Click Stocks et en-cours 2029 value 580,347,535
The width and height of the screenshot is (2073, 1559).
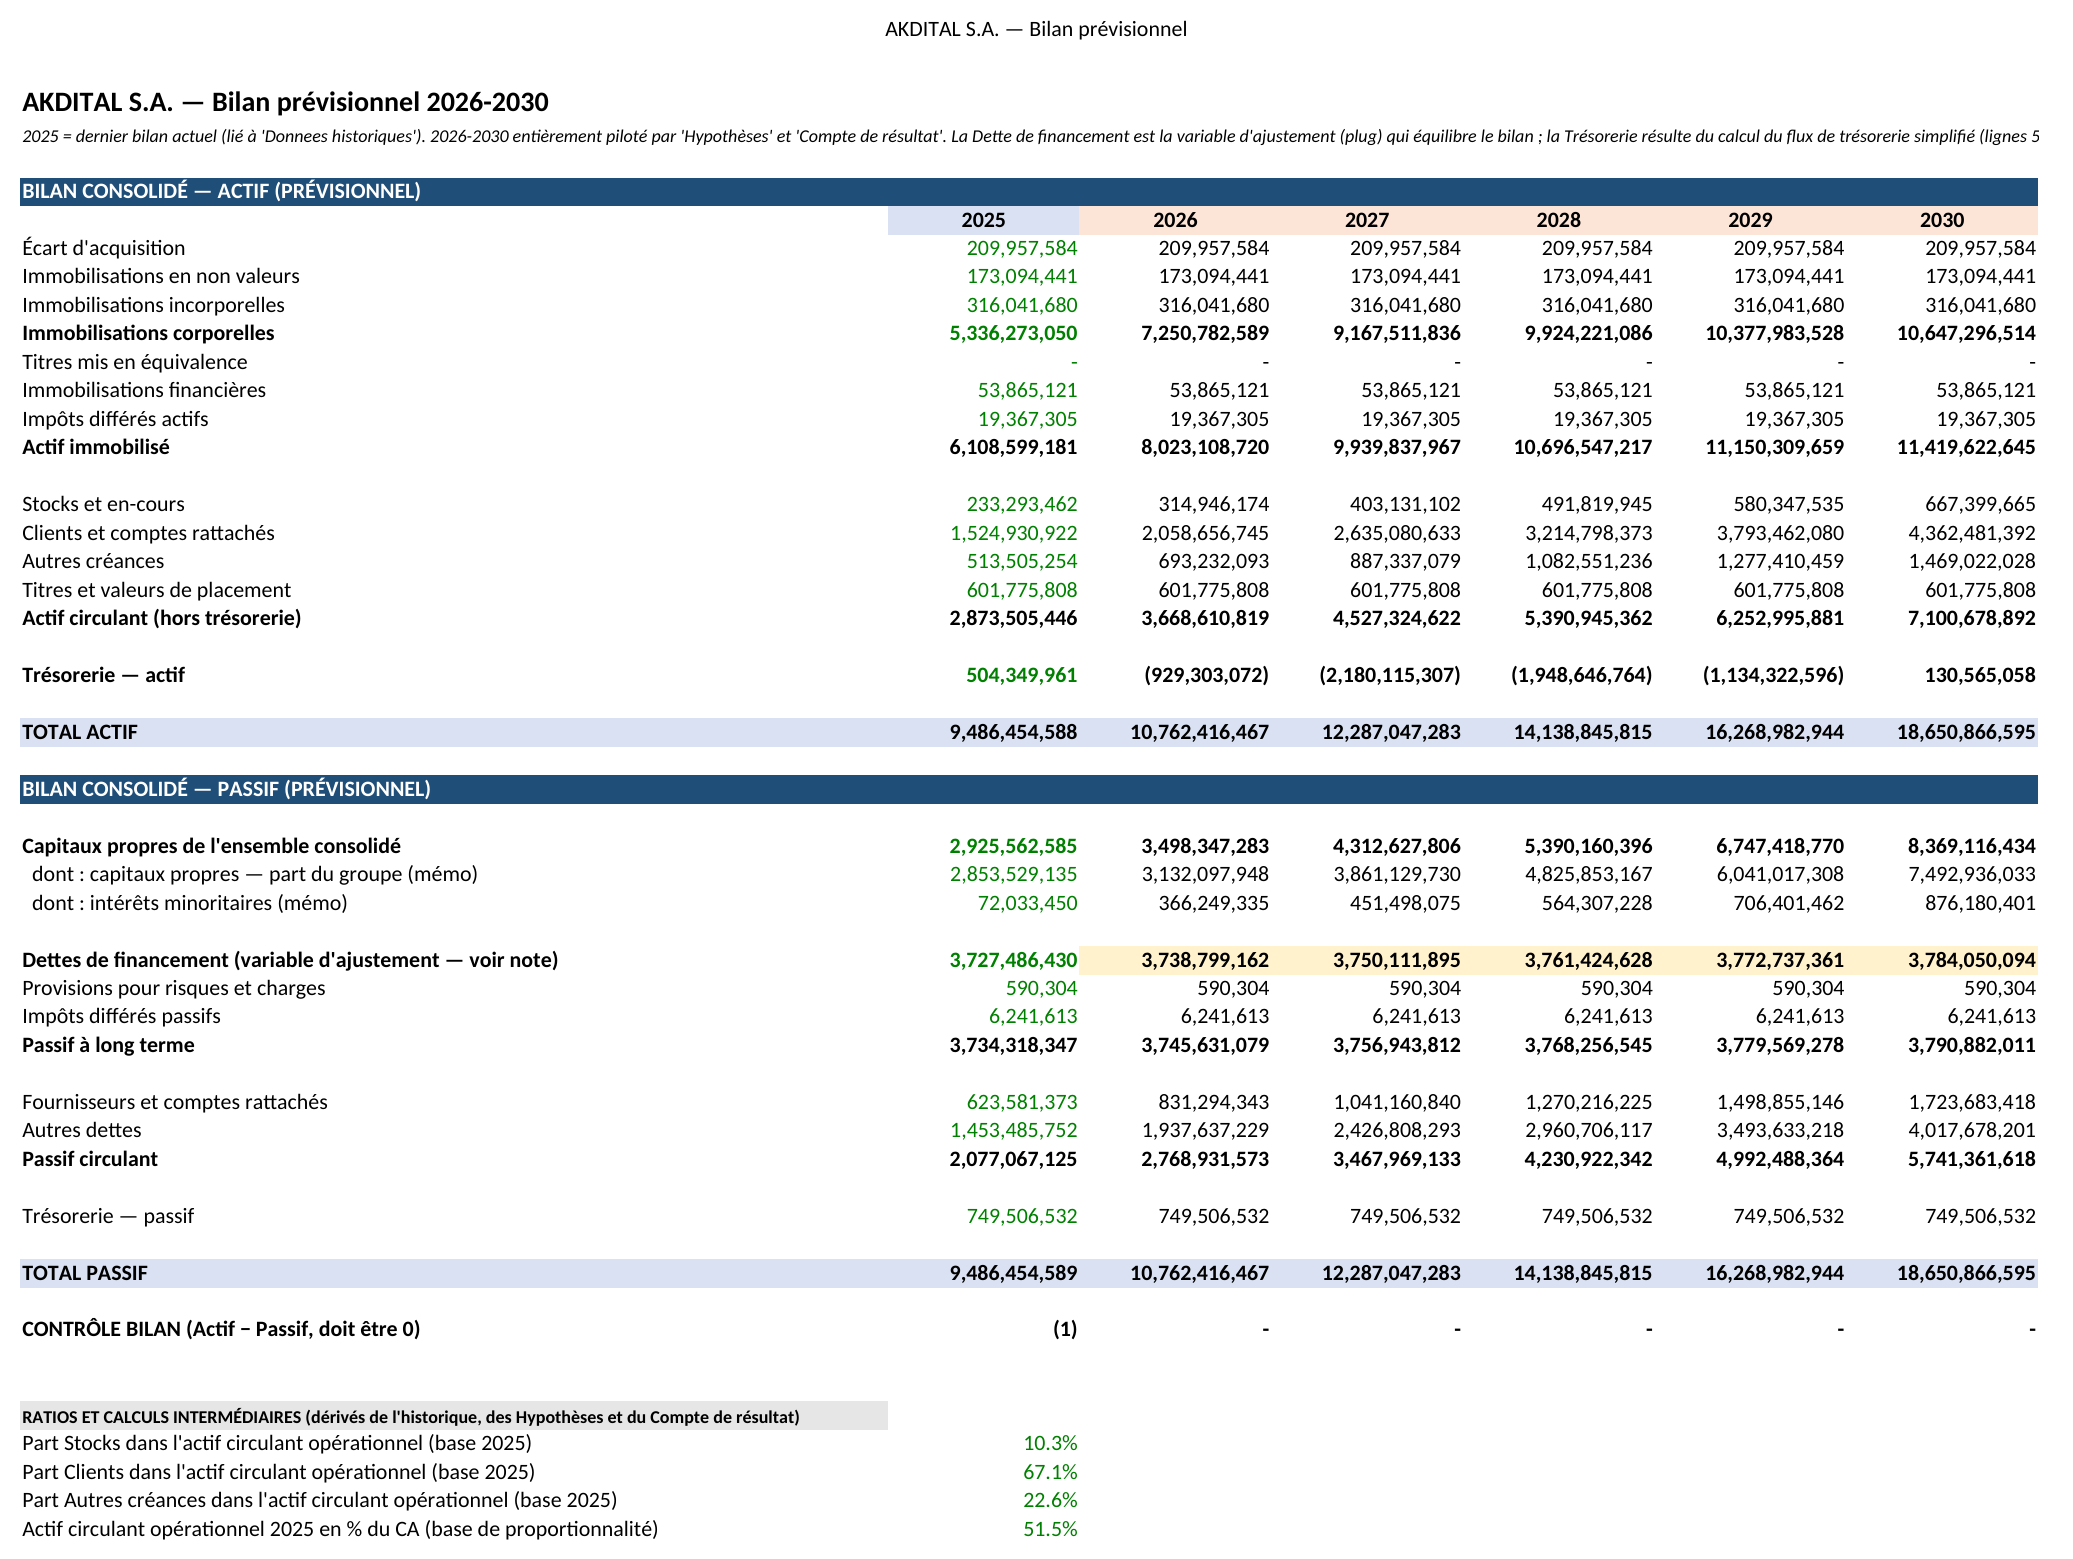[1788, 504]
